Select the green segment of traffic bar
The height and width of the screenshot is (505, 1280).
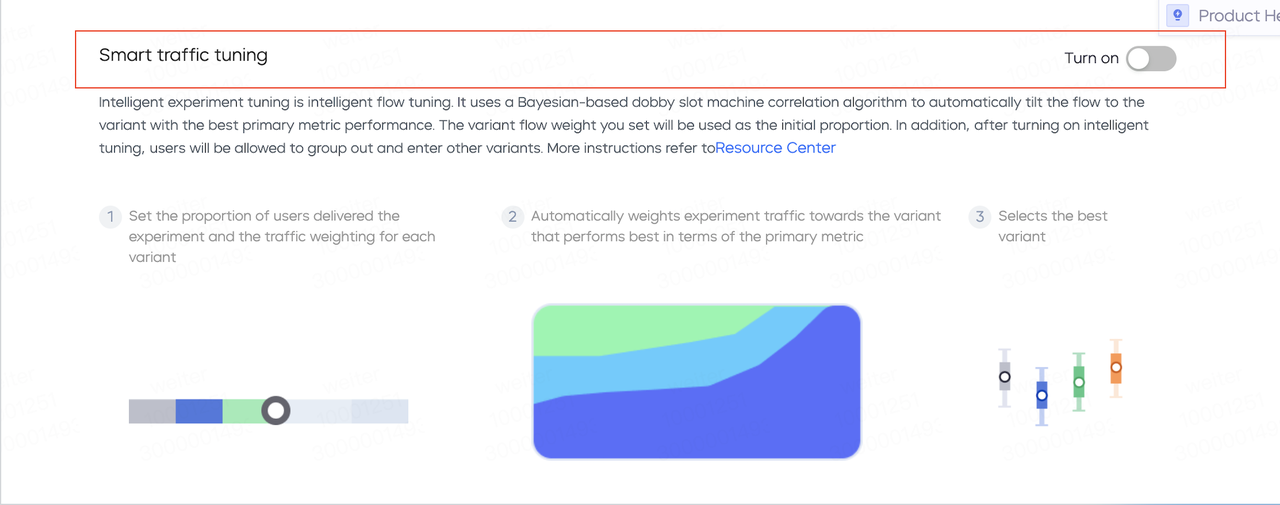tap(242, 411)
